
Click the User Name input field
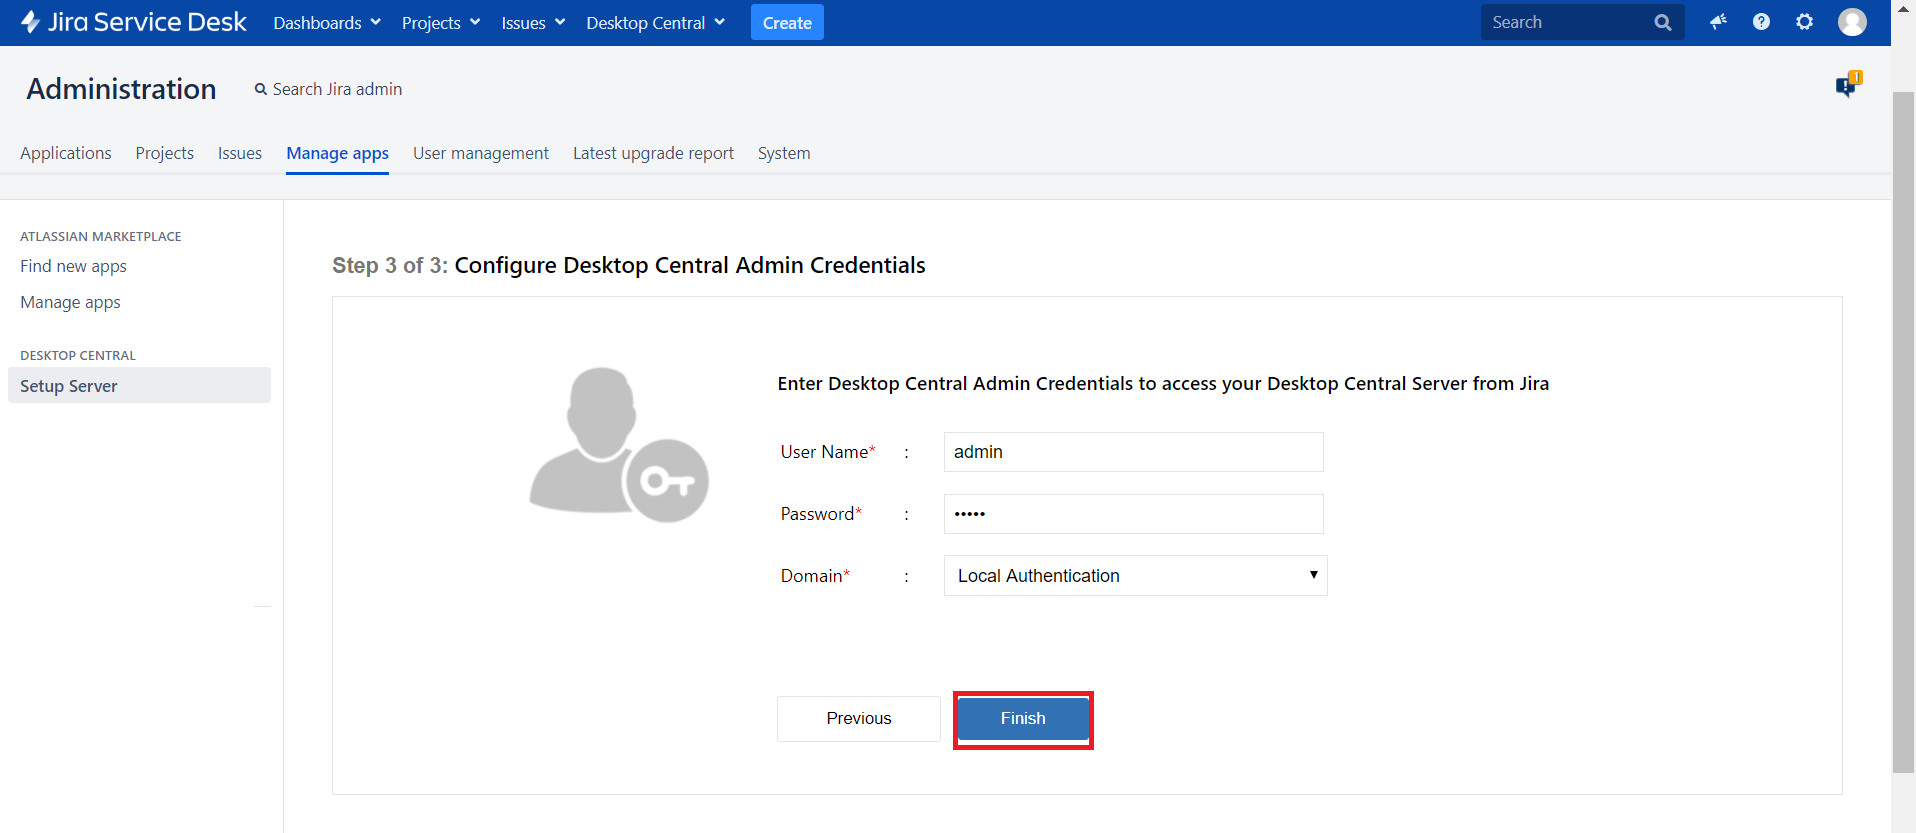[x=1133, y=452]
